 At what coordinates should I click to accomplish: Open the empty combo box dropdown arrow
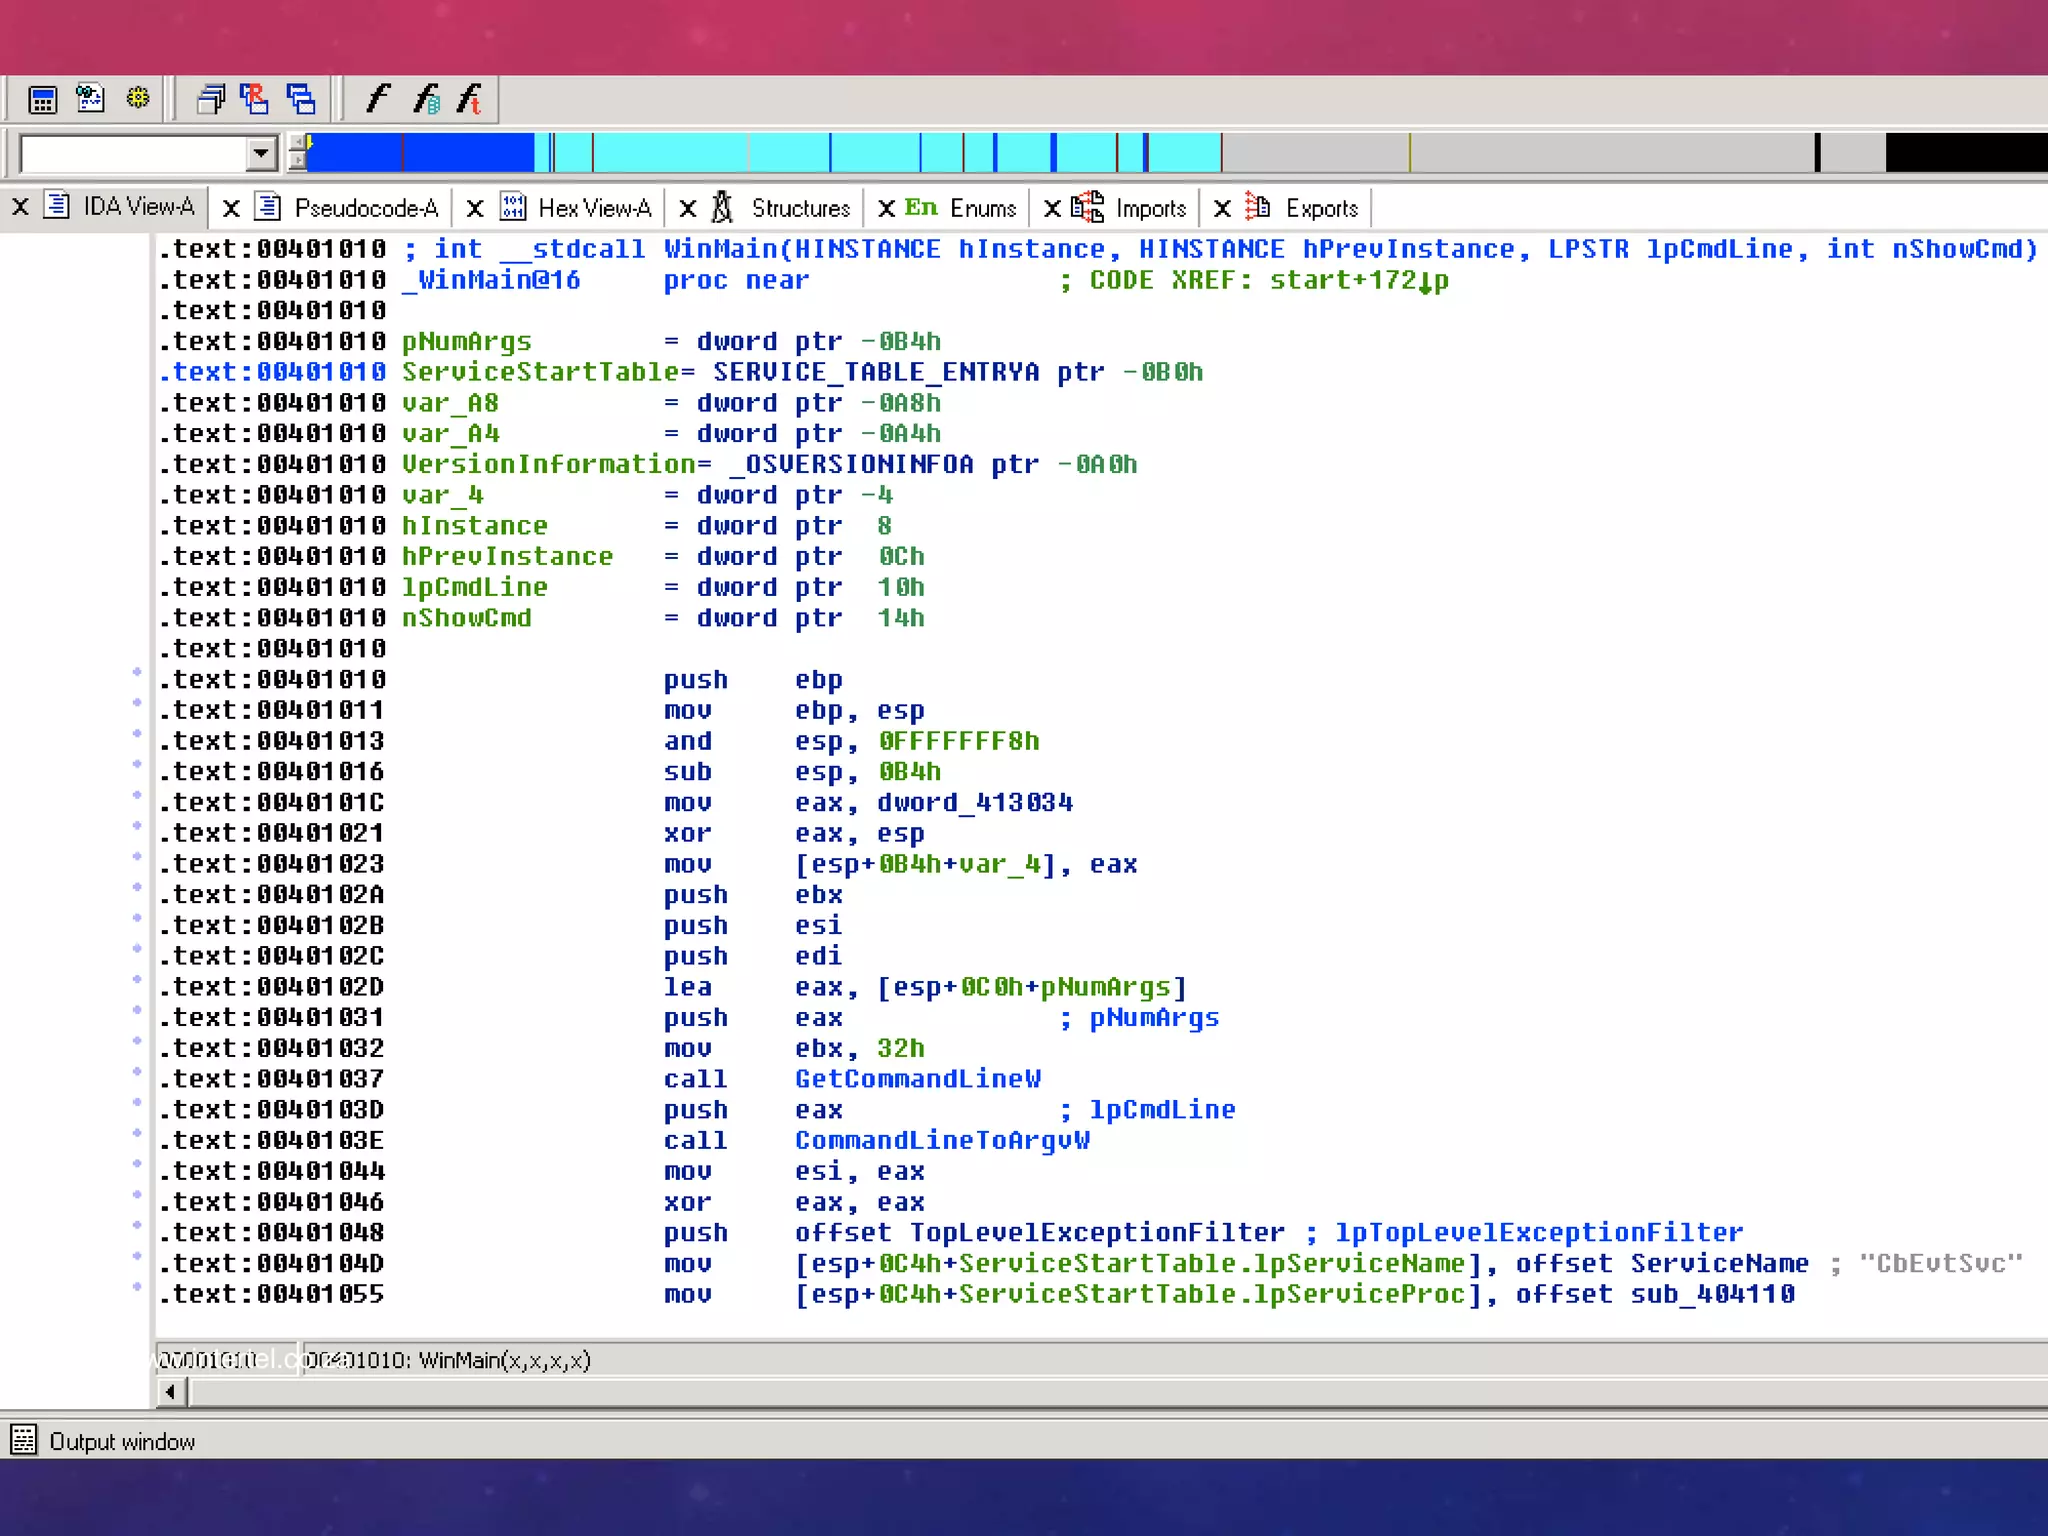[260, 154]
